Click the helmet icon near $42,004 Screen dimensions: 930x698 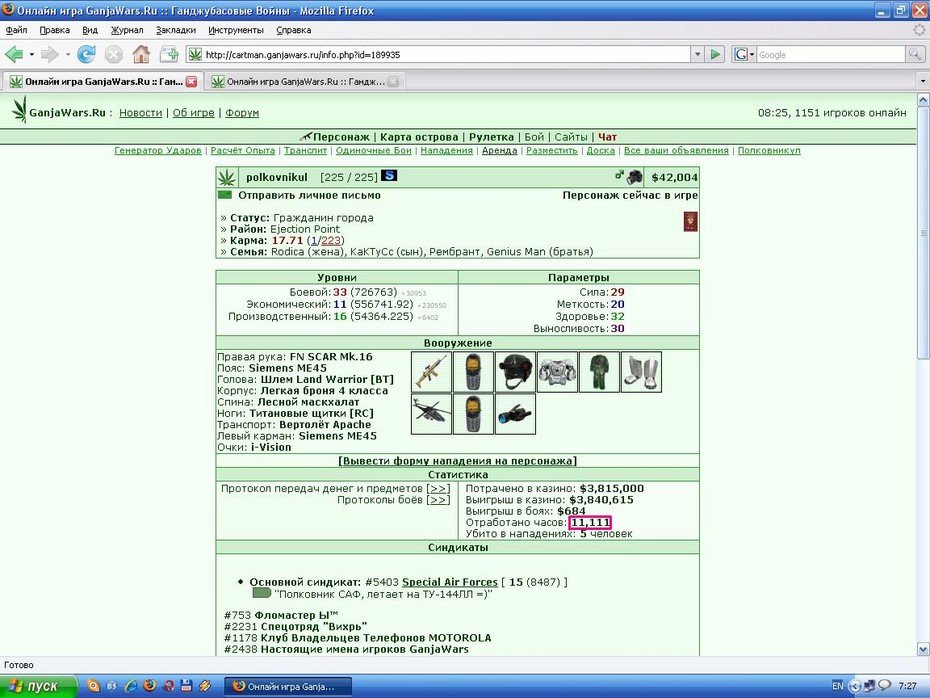pyautogui.click(x=635, y=177)
